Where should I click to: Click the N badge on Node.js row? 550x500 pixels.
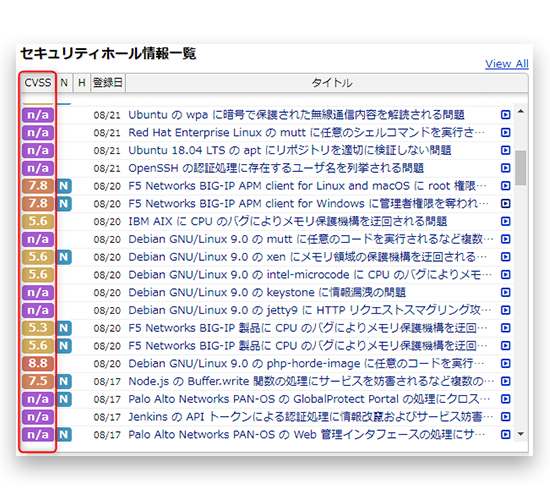64,381
